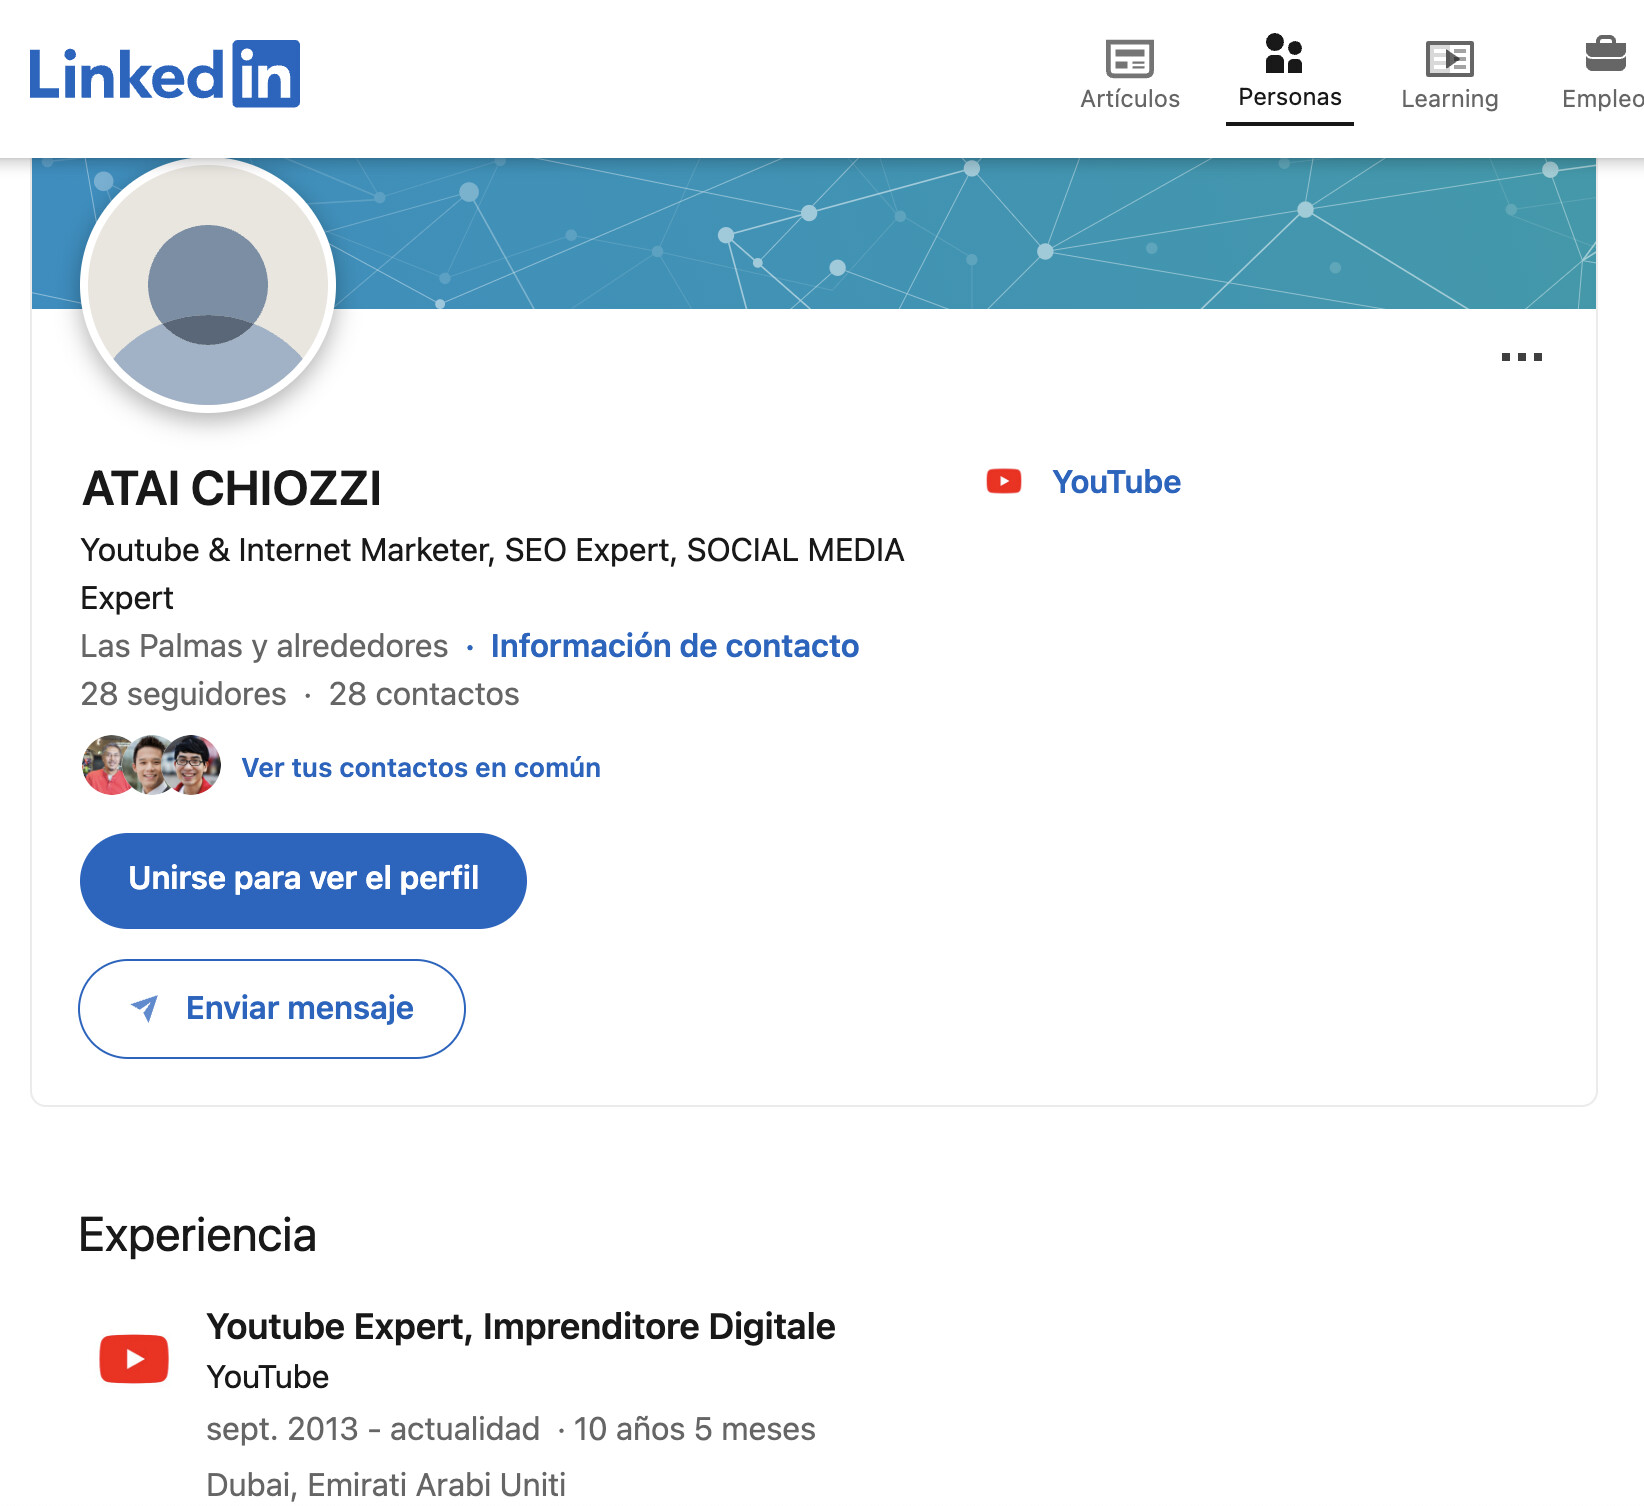
Task: Click the YouTube logo under Experiencia
Action: (x=134, y=1359)
